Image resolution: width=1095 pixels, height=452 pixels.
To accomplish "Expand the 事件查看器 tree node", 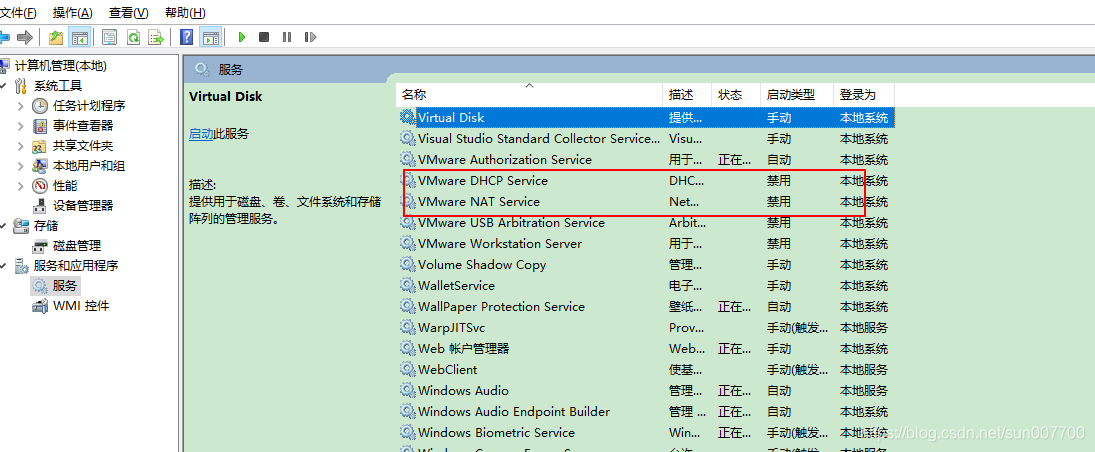I will (x=21, y=126).
